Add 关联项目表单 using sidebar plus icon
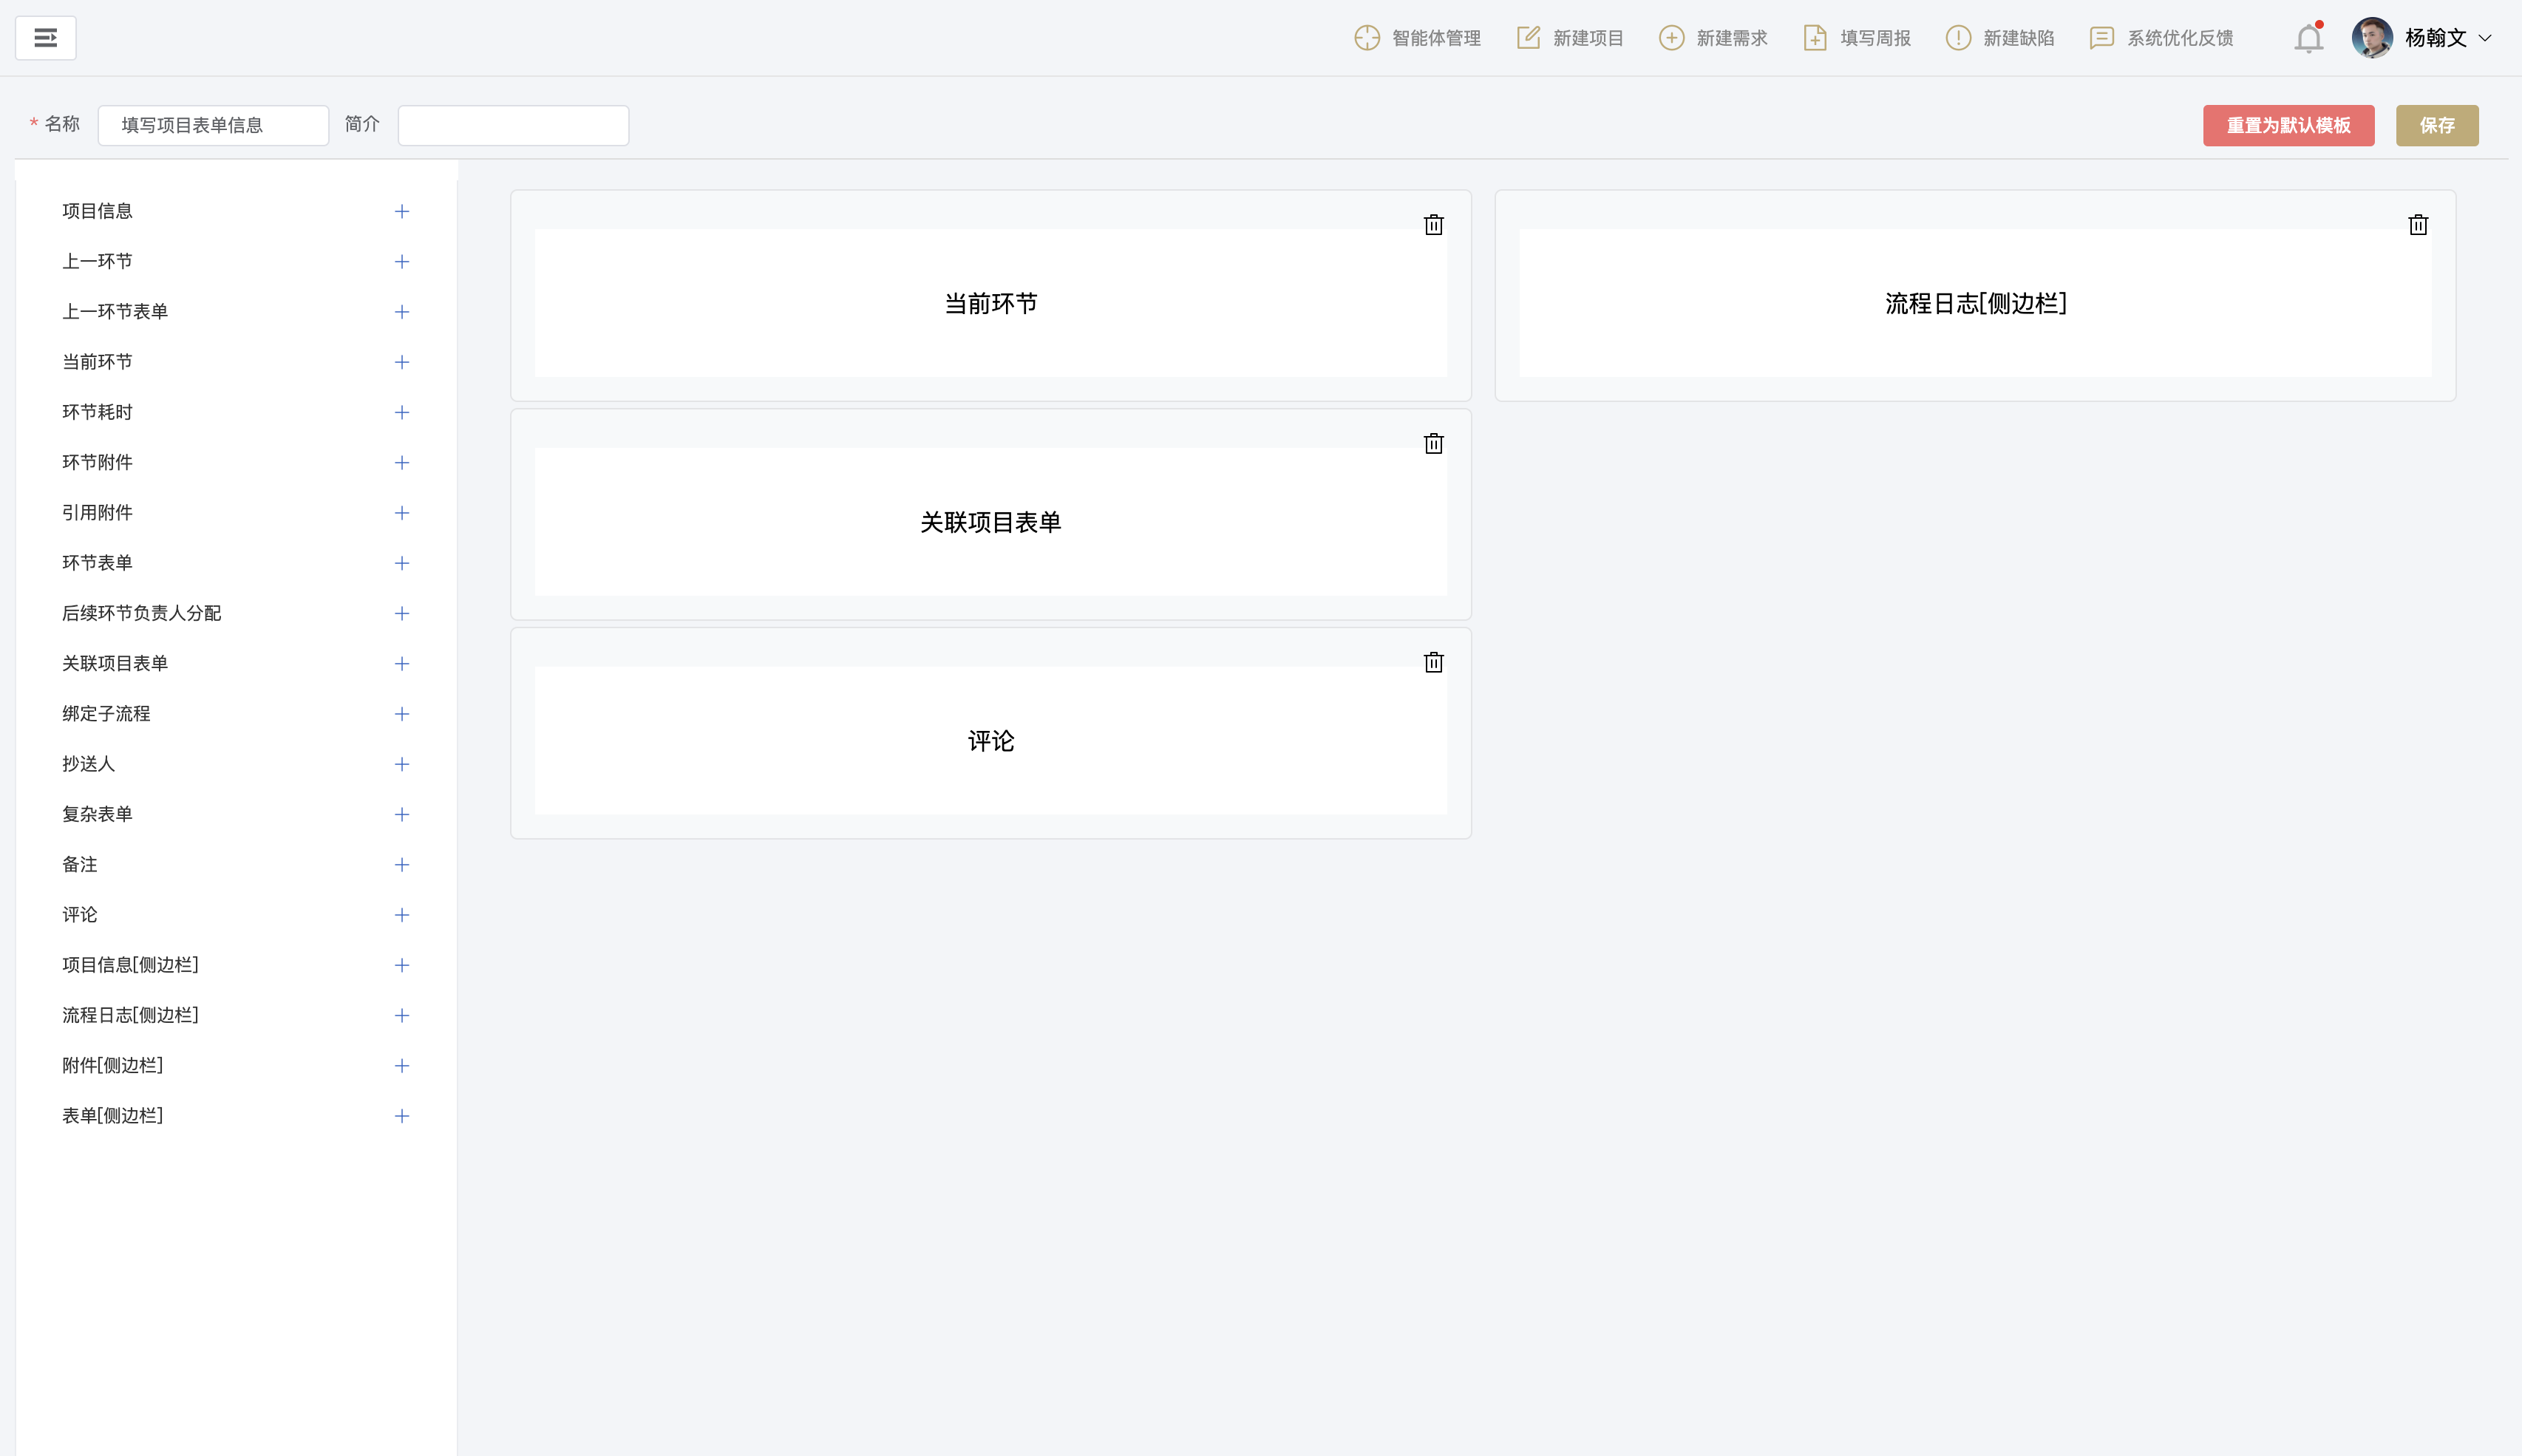 click(402, 664)
